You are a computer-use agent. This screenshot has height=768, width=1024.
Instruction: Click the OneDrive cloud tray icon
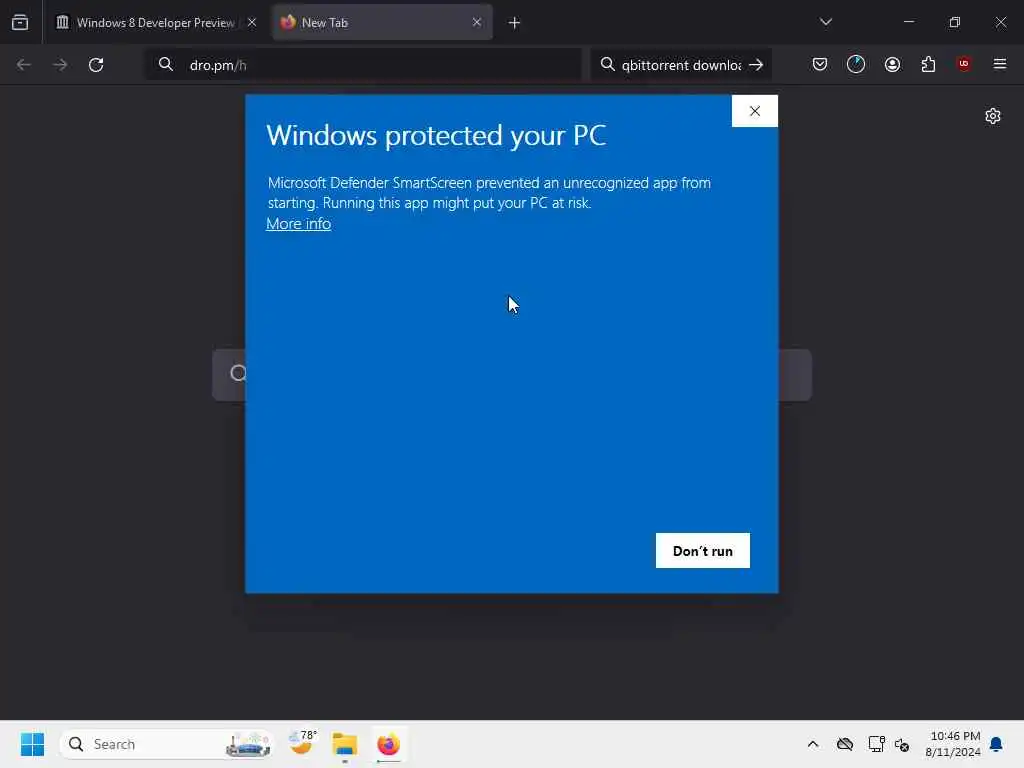[x=845, y=744]
